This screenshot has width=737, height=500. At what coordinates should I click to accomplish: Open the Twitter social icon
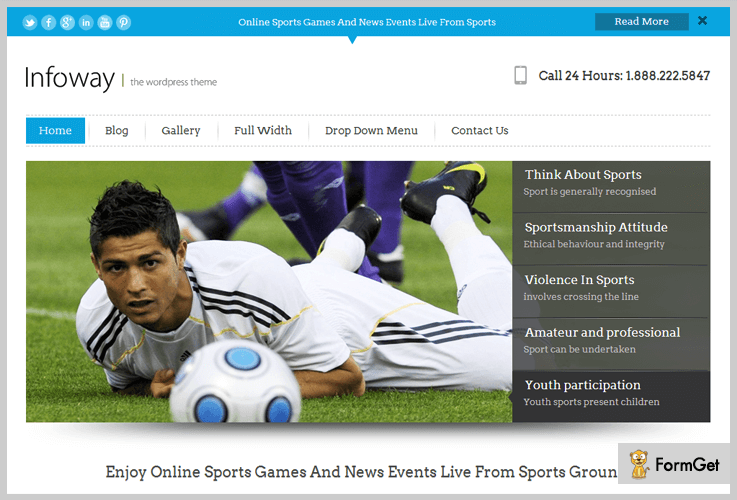click(30, 22)
